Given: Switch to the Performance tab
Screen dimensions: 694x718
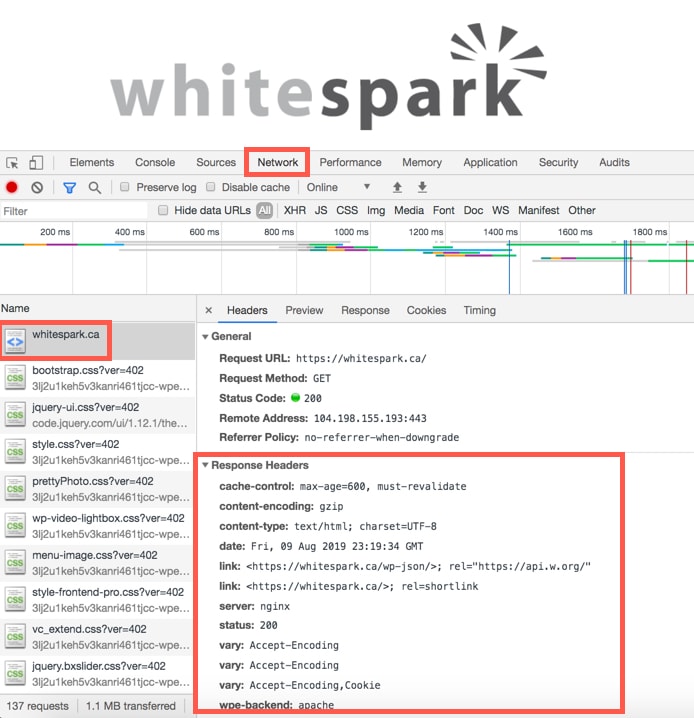Looking at the screenshot, I should (x=350, y=163).
